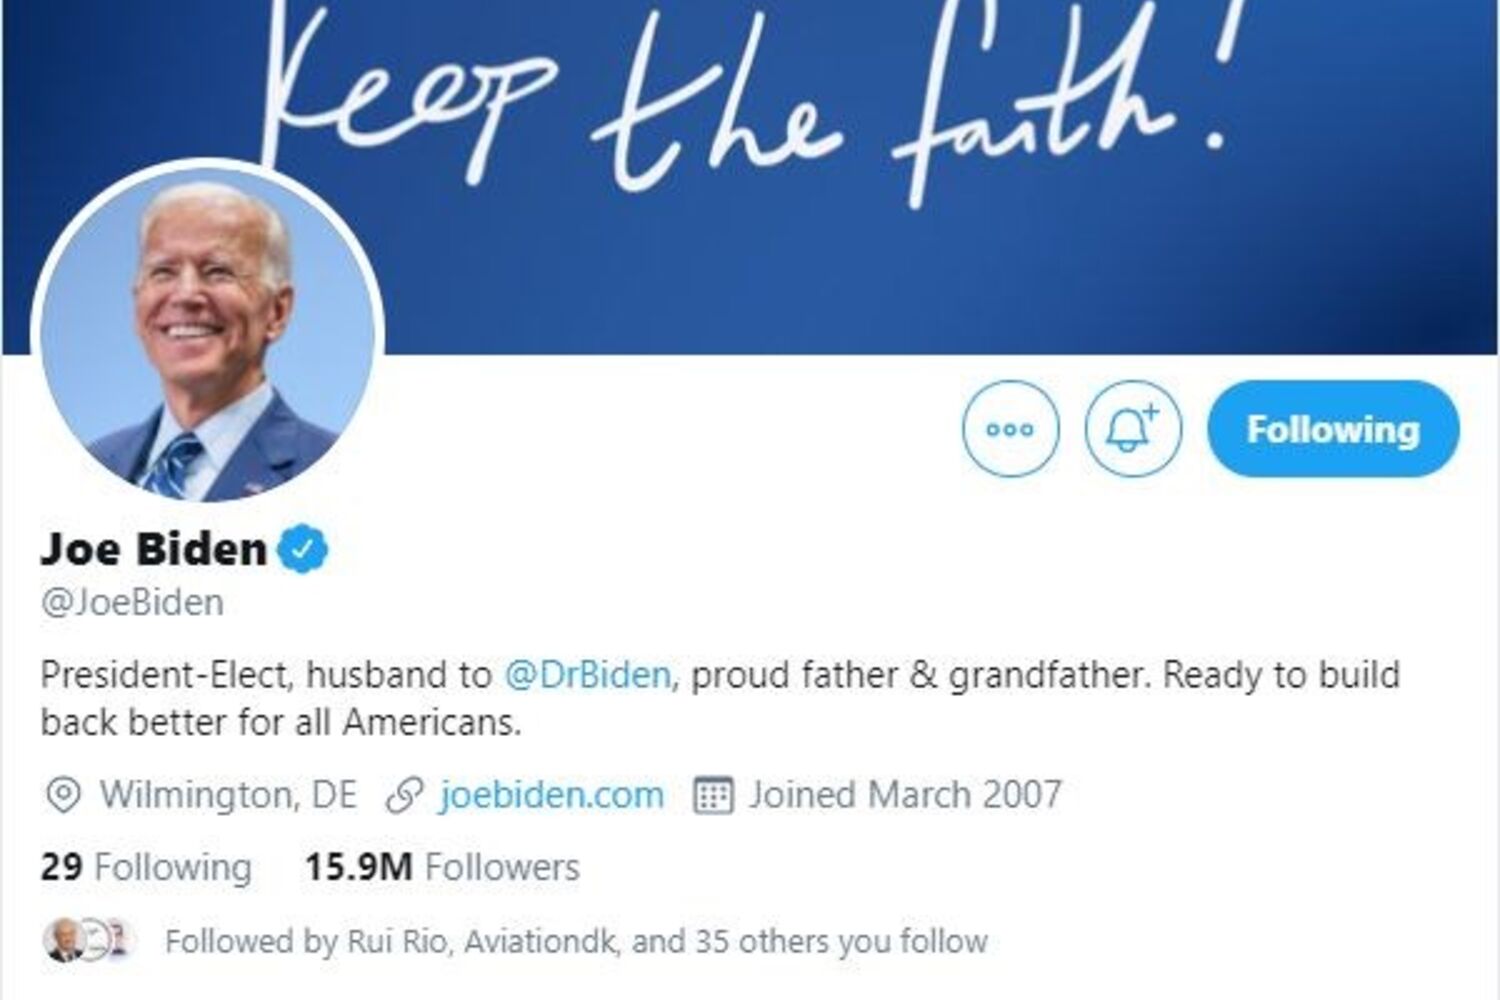The height and width of the screenshot is (1000, 1500).
Task: Click the 'Wilmington, DE' location text
Action: click(228, 795)
